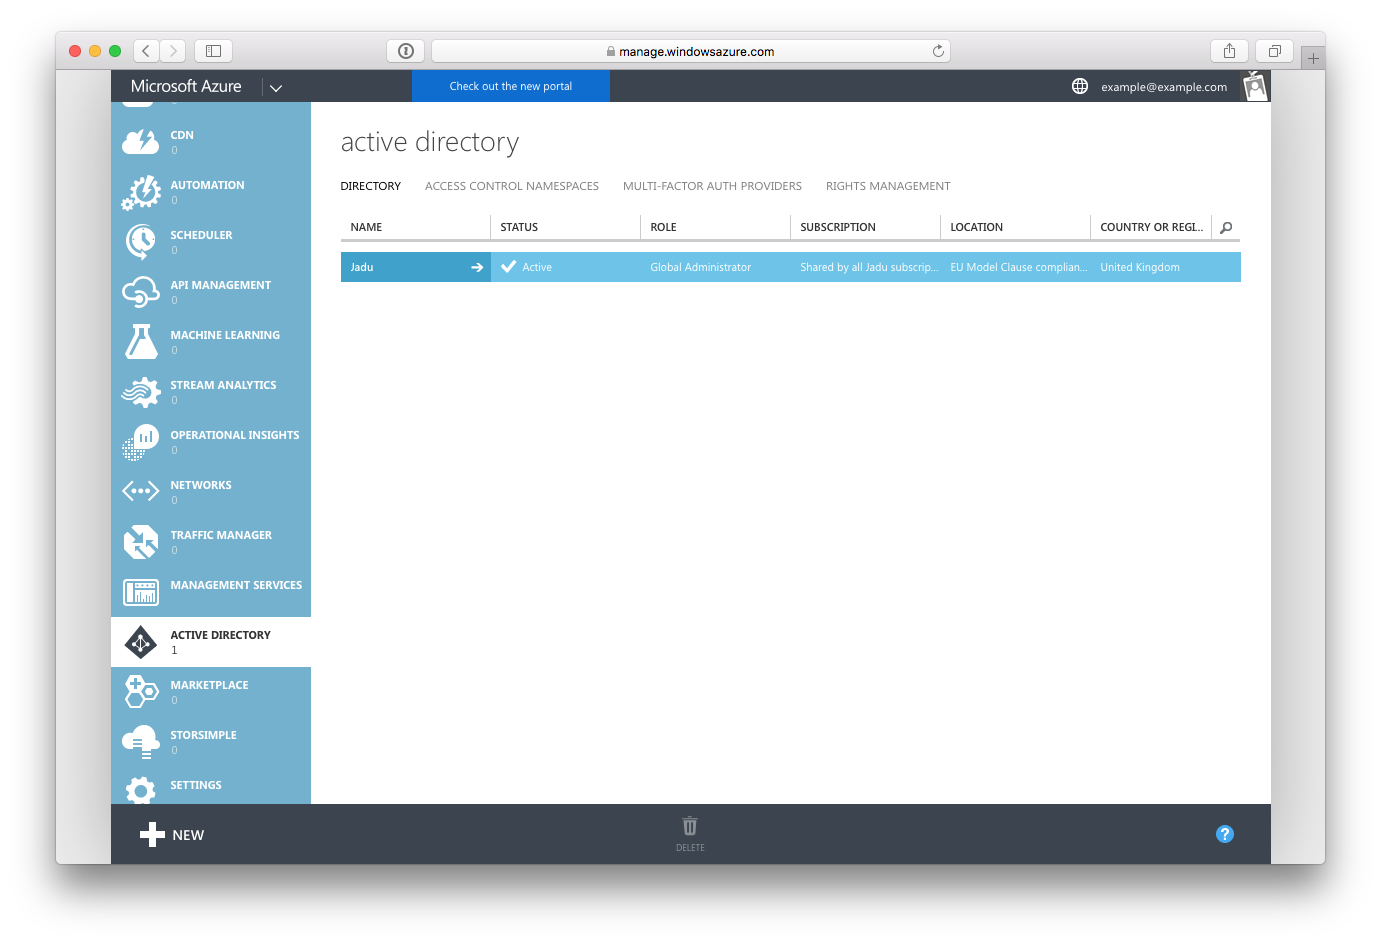Viewport: 1381px width, 944px height.
Task: Toggle the Safari sidebar button
Action: click(213, 51)
